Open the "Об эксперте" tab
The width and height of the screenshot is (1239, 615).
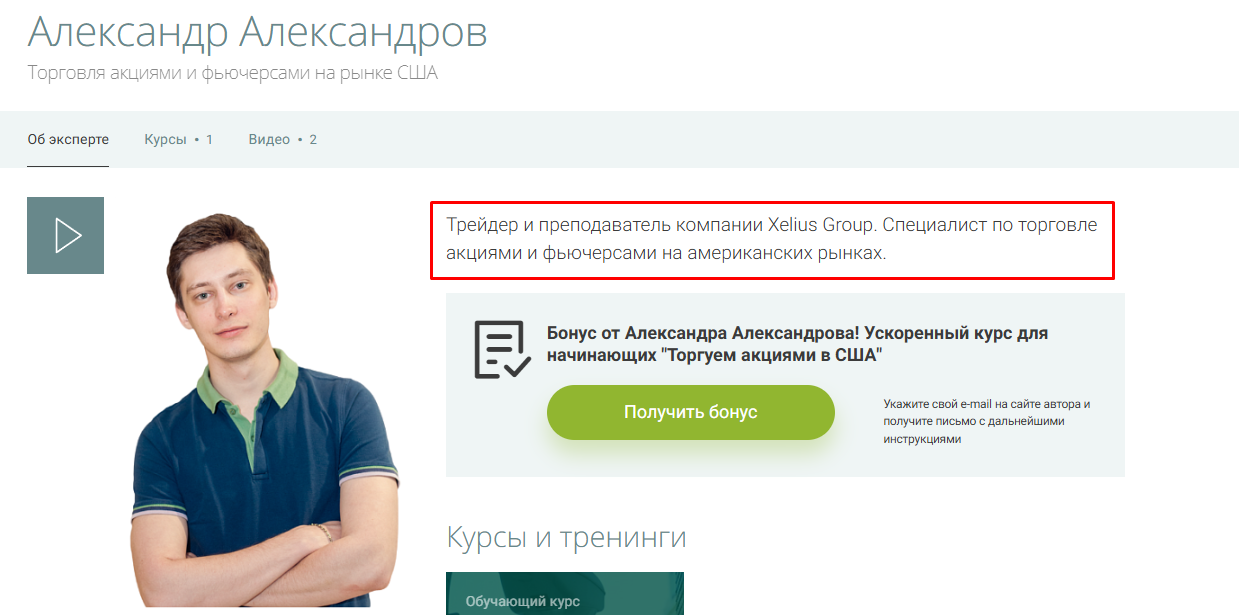(68, 139)
